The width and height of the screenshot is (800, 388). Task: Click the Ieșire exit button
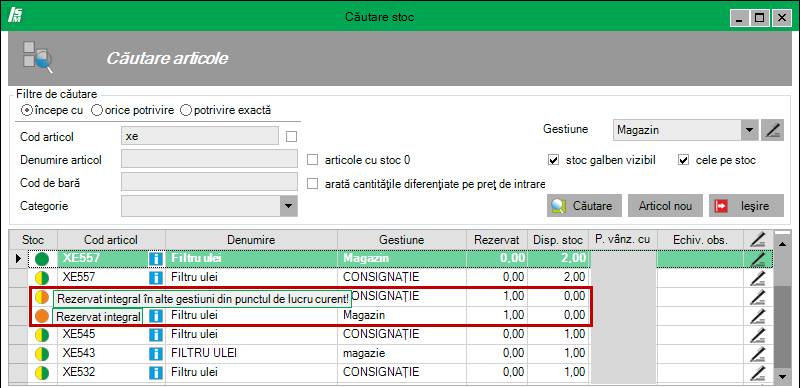[746, 206]
